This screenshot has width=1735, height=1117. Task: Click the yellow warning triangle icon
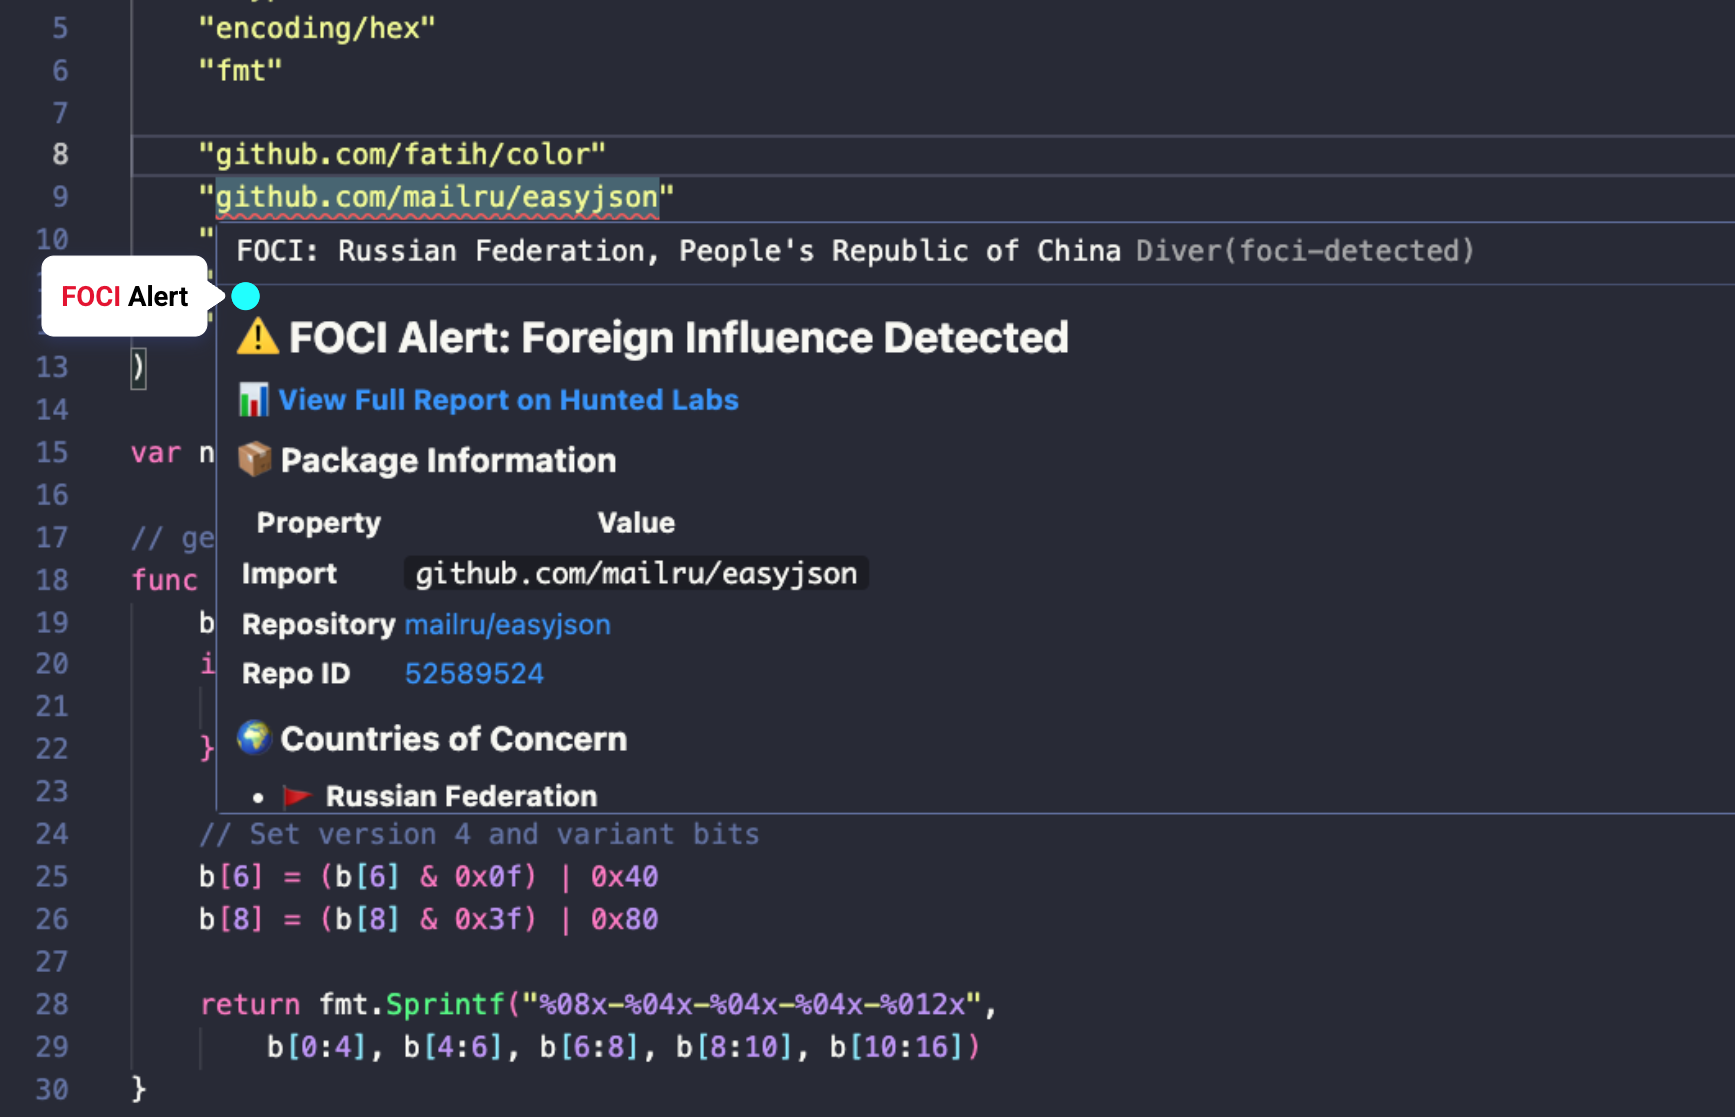pyautogui.click(x=258, y=337)
